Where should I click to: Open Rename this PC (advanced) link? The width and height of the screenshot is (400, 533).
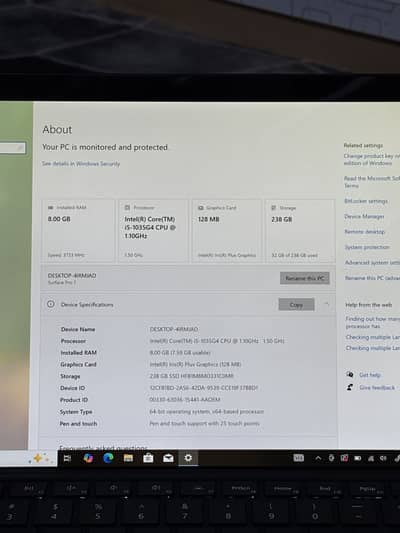click(372, 278)
